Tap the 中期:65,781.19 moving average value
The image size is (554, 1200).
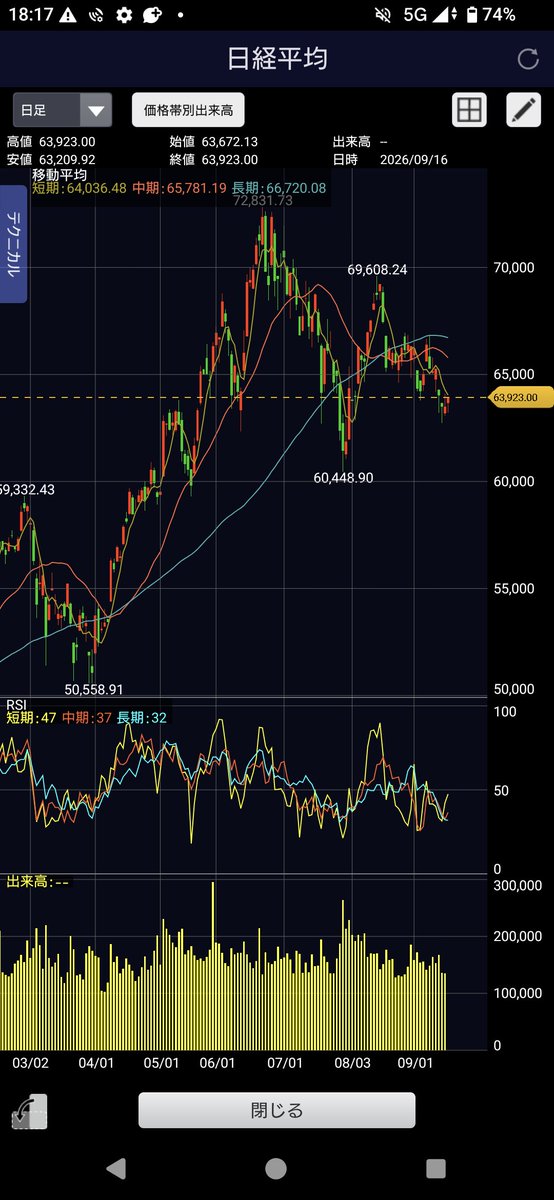[180, 188]
